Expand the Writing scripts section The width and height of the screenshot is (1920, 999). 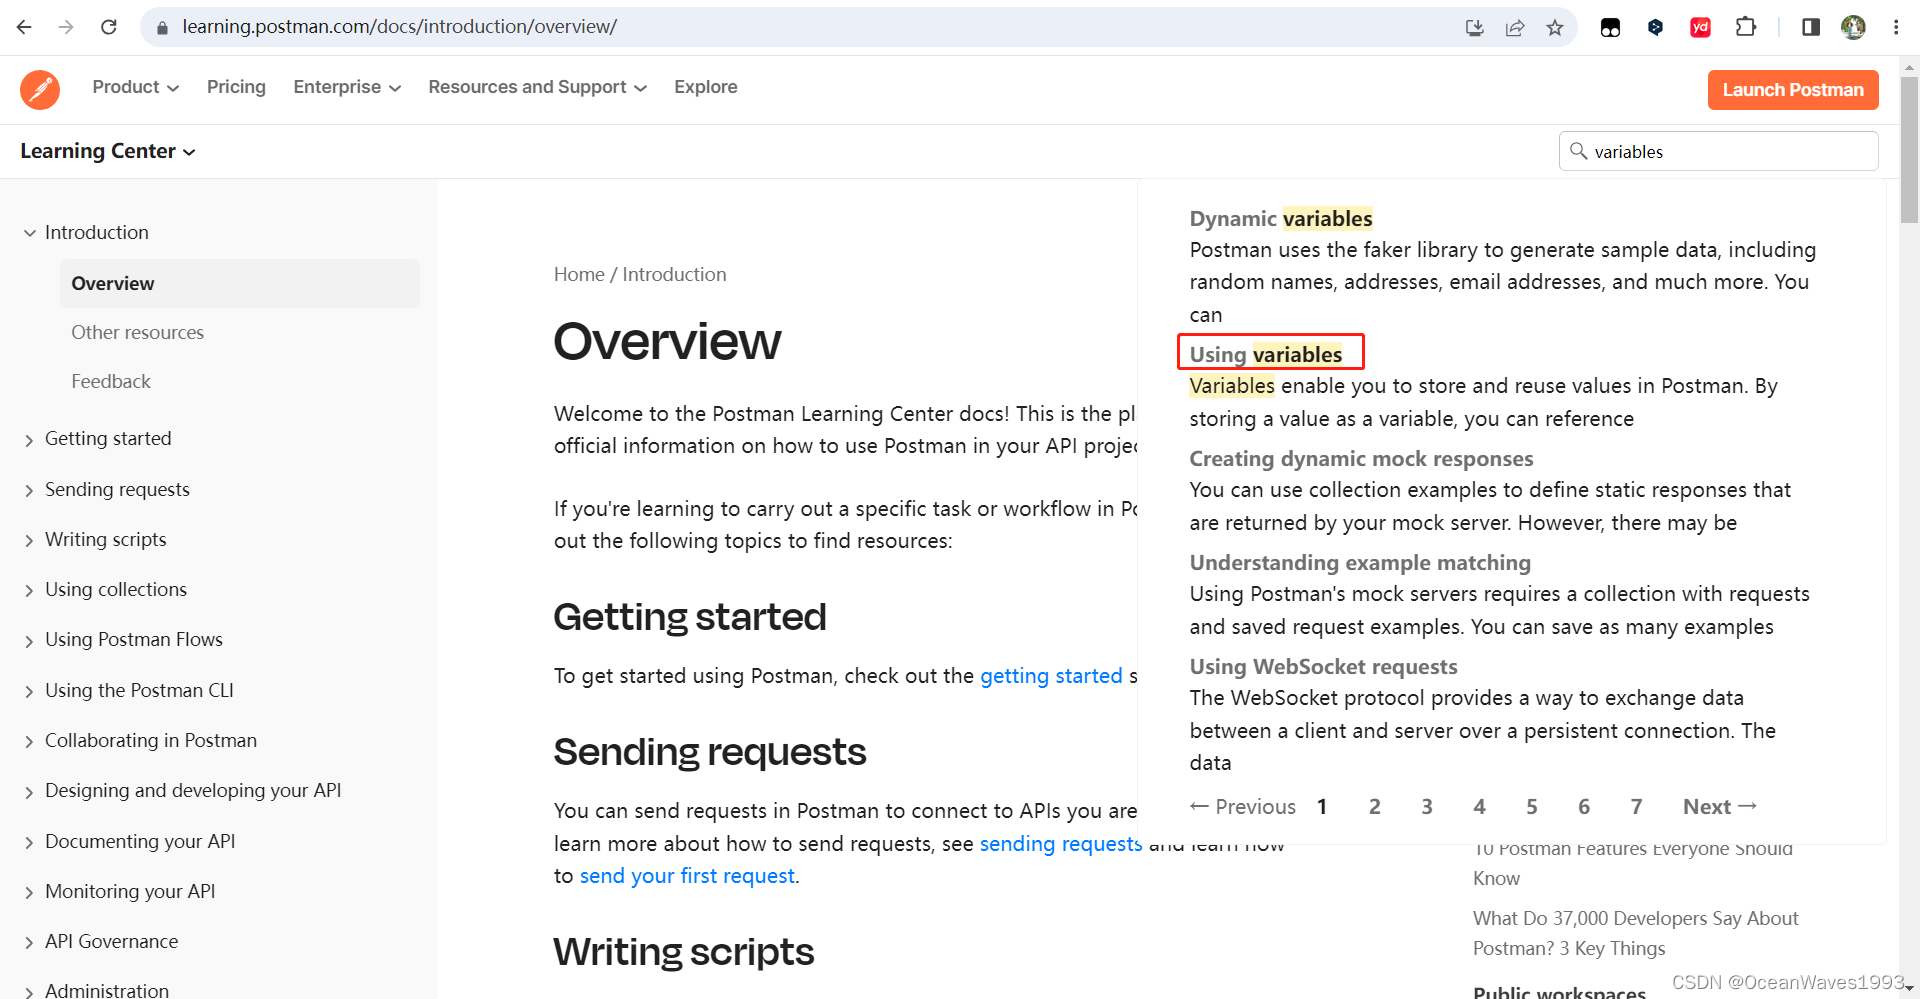(30, 541)
